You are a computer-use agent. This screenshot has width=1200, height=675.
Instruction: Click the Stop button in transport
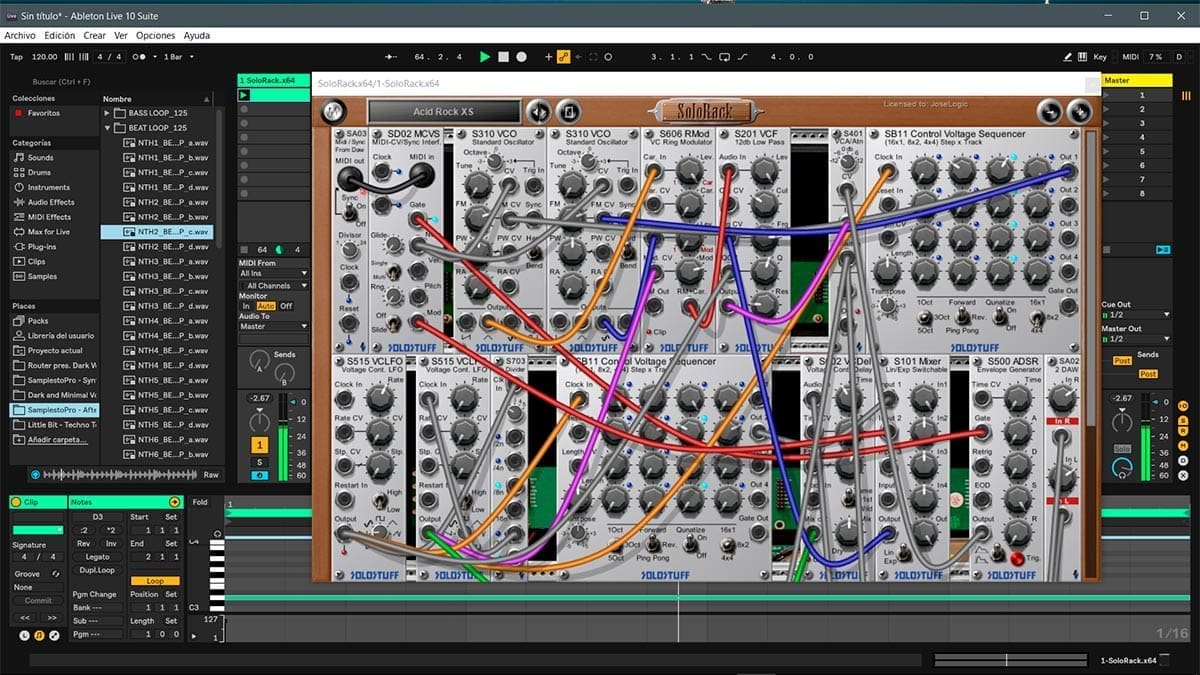[x=504, y=57]
